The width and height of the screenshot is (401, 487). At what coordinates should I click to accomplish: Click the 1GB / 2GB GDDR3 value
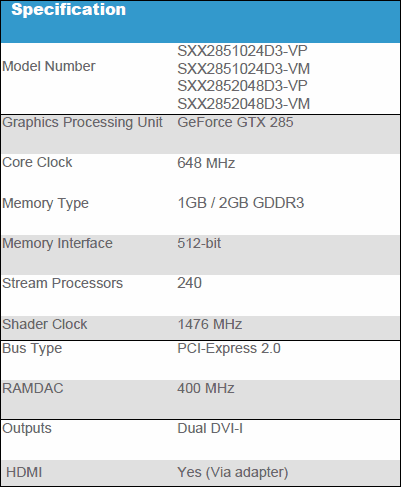coord(241,203)
